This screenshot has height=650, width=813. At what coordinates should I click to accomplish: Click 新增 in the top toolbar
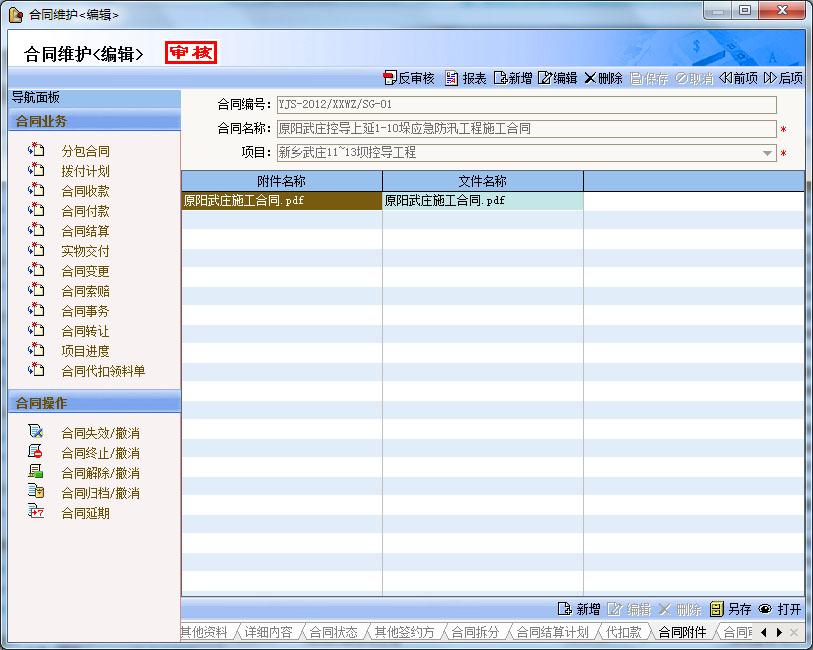[x=513, y=78]
